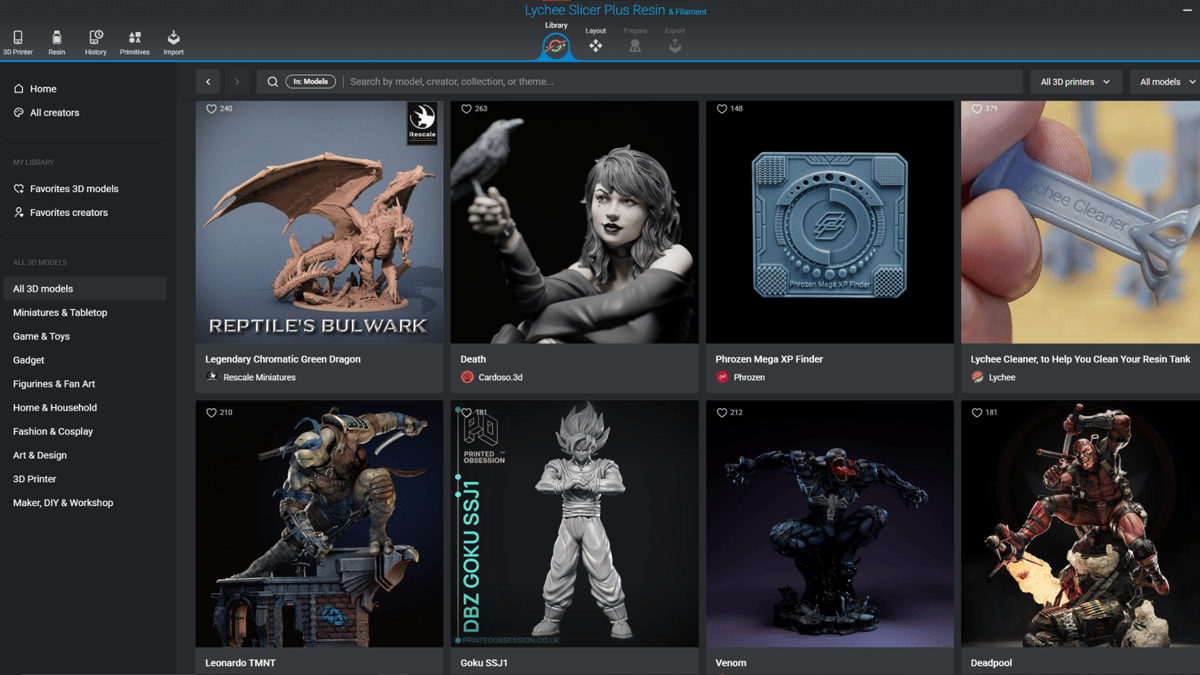Switch to the Layout tab

click(596, 40)
